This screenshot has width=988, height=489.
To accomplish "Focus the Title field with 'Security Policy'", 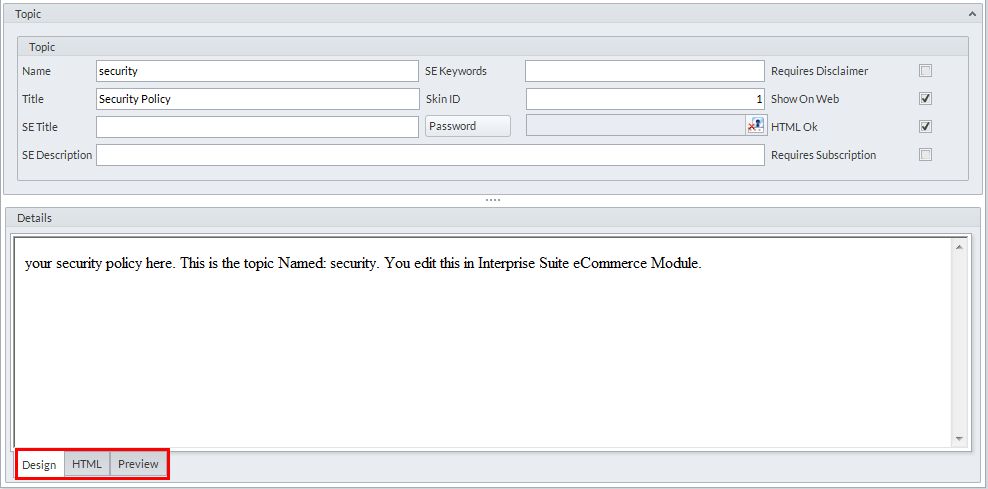I will tap(257, 99).
